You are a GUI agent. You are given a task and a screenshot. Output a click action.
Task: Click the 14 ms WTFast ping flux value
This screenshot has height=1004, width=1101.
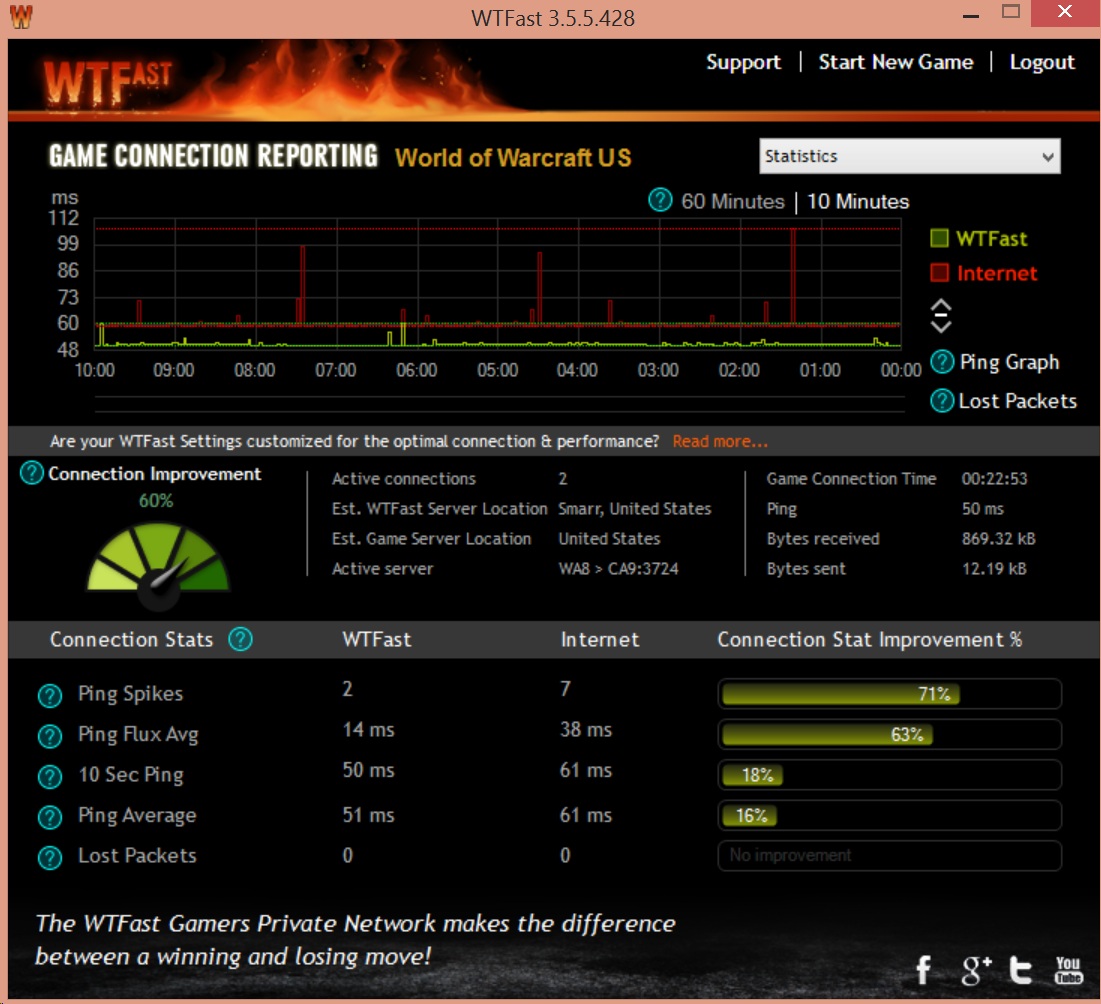(369, 730)
